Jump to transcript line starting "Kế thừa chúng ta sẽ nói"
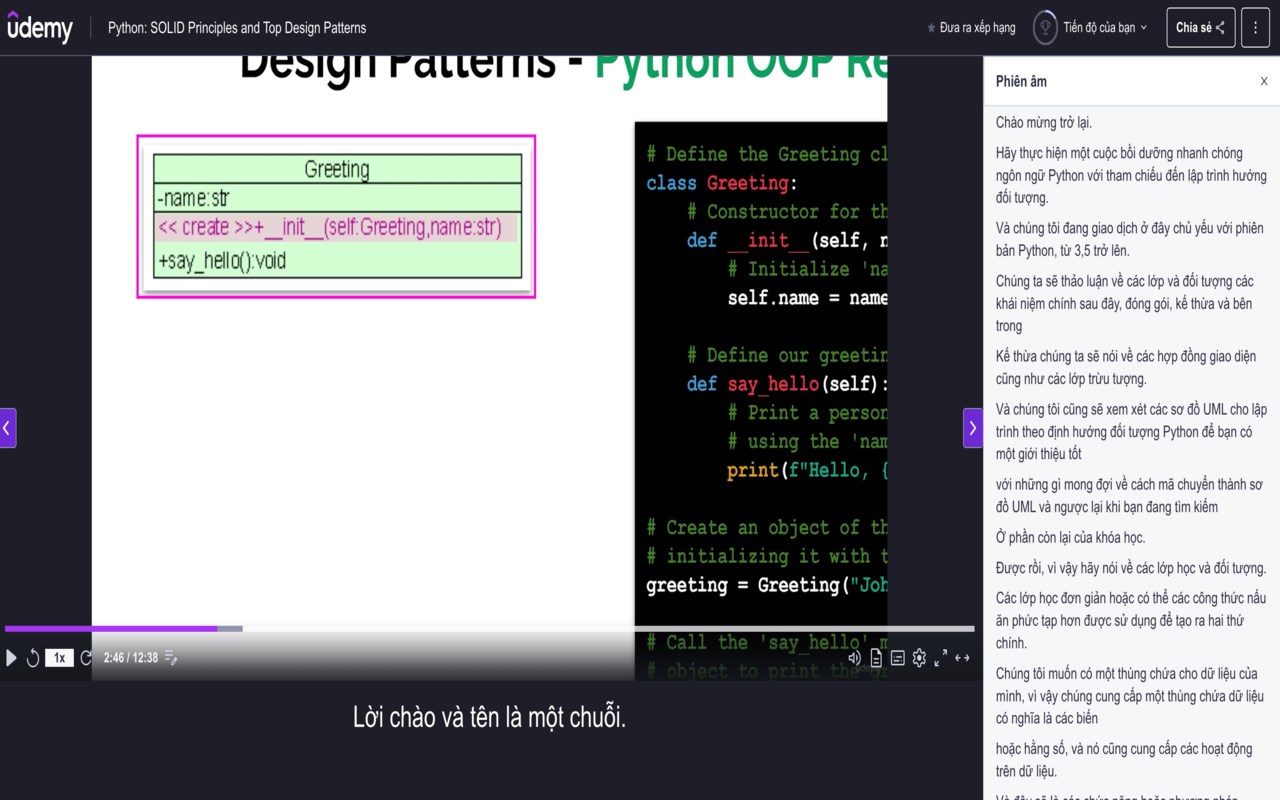This screenshot has width=1280, height=800. pos(1126,367)
